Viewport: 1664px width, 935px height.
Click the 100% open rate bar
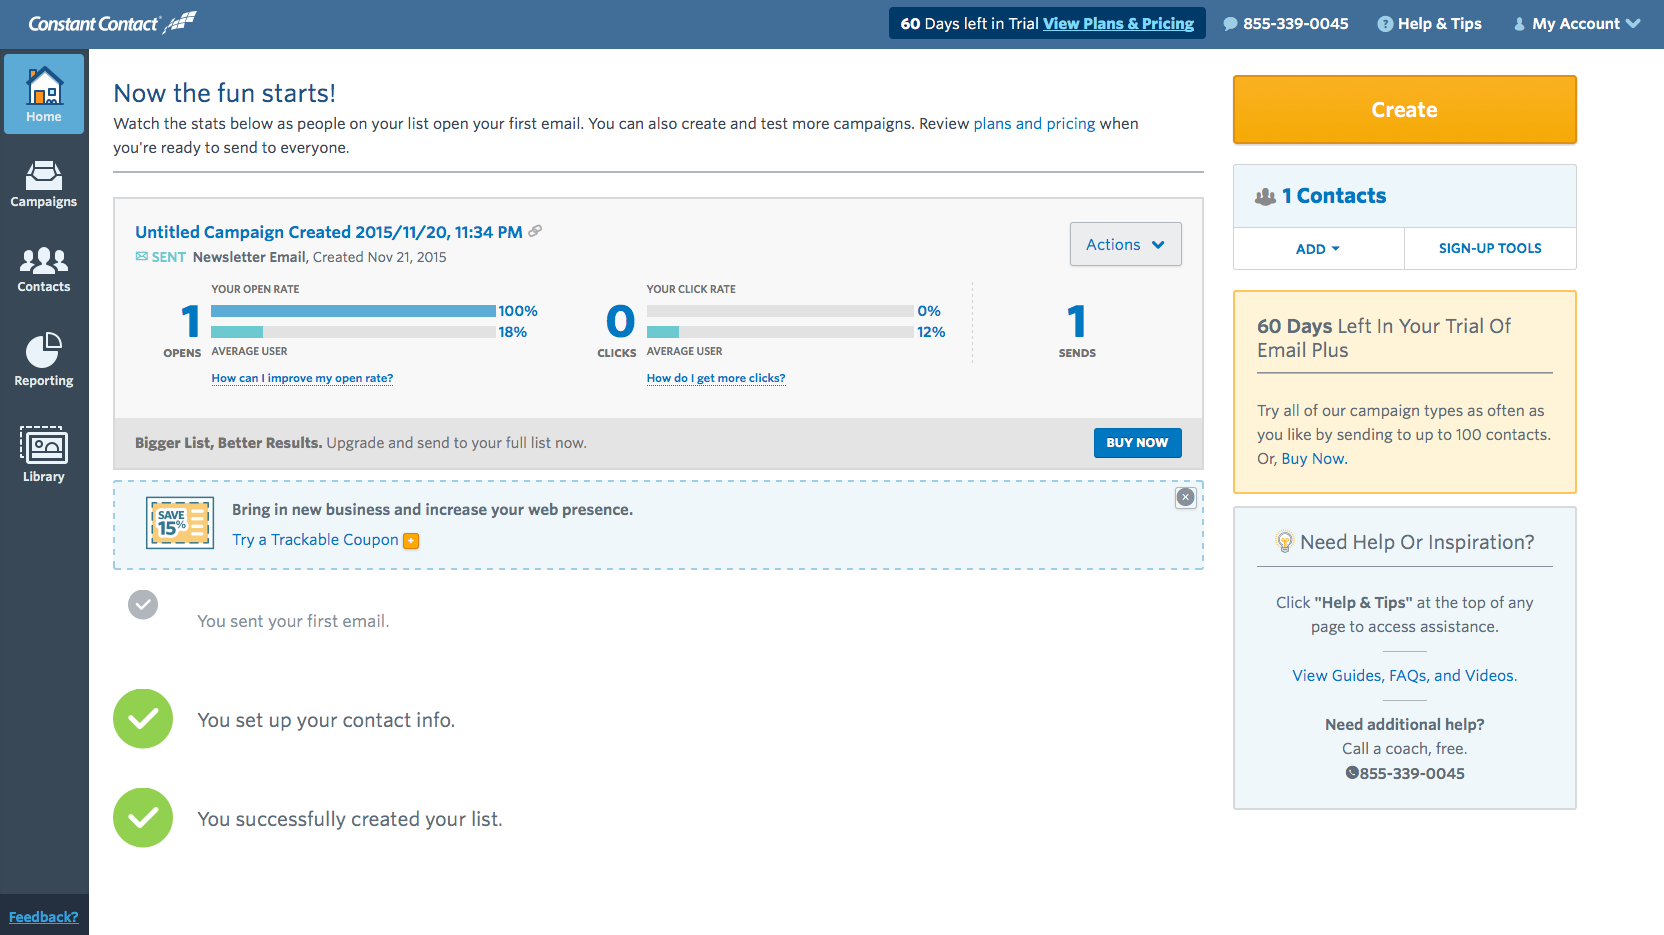353,311
